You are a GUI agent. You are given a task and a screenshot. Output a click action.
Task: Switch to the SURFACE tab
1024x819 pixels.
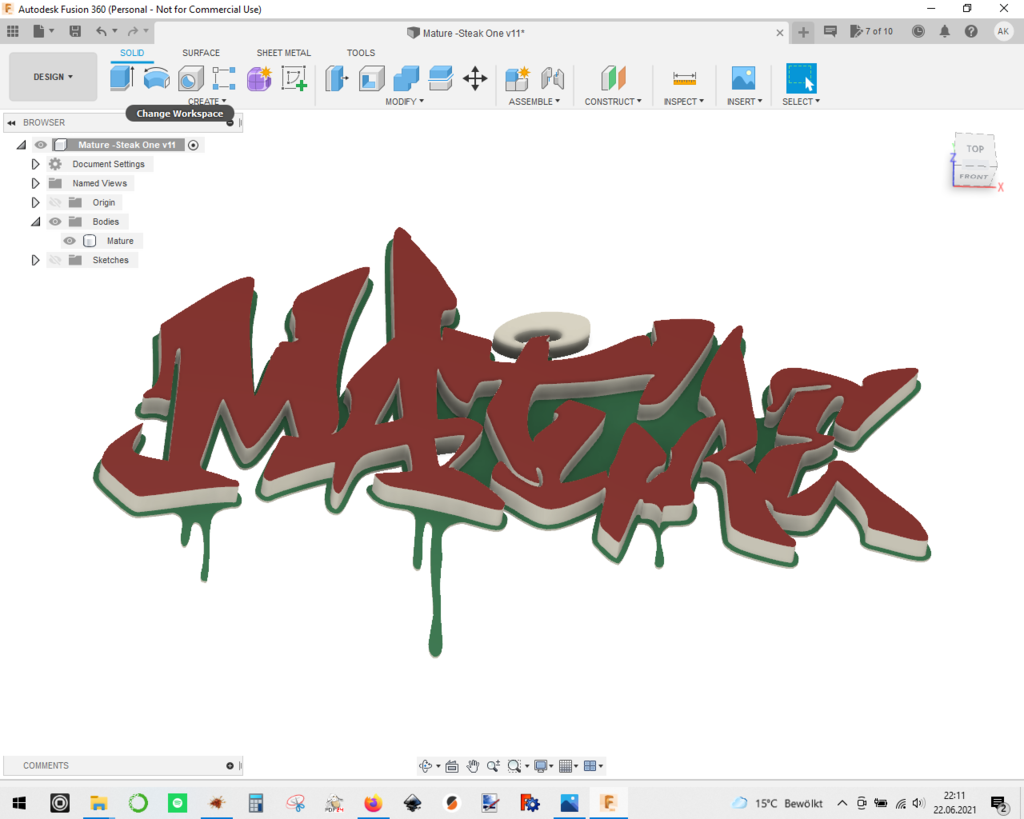click(x=201, y=53)
